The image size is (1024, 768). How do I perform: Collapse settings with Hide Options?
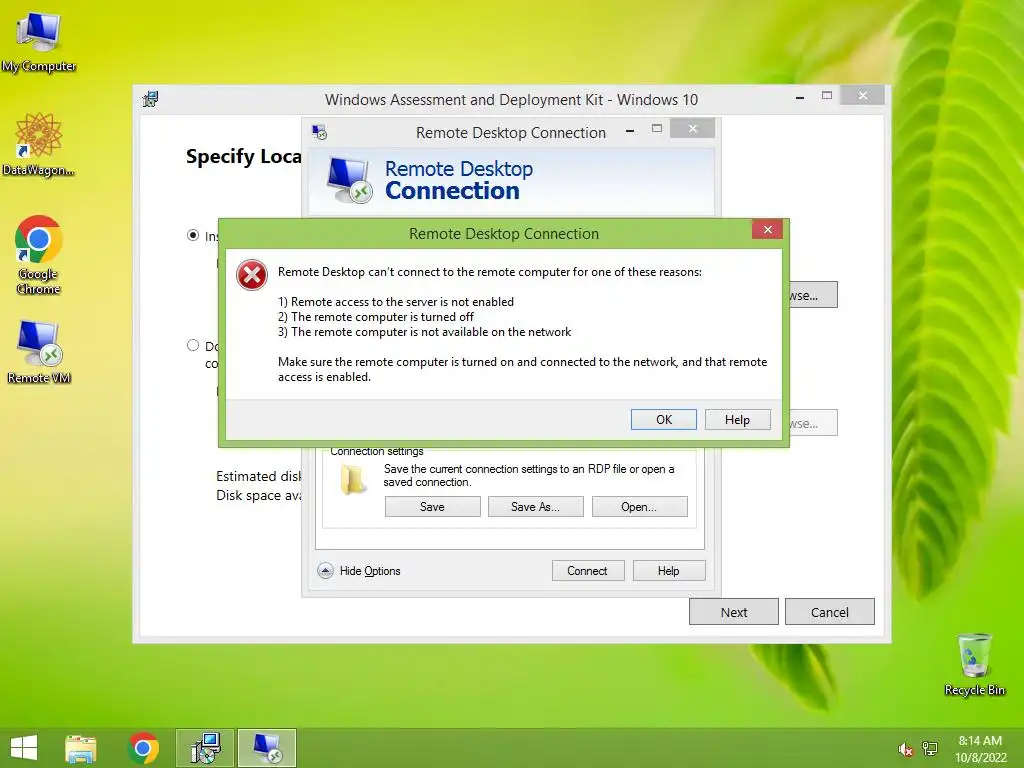click(x=359, y=571)
